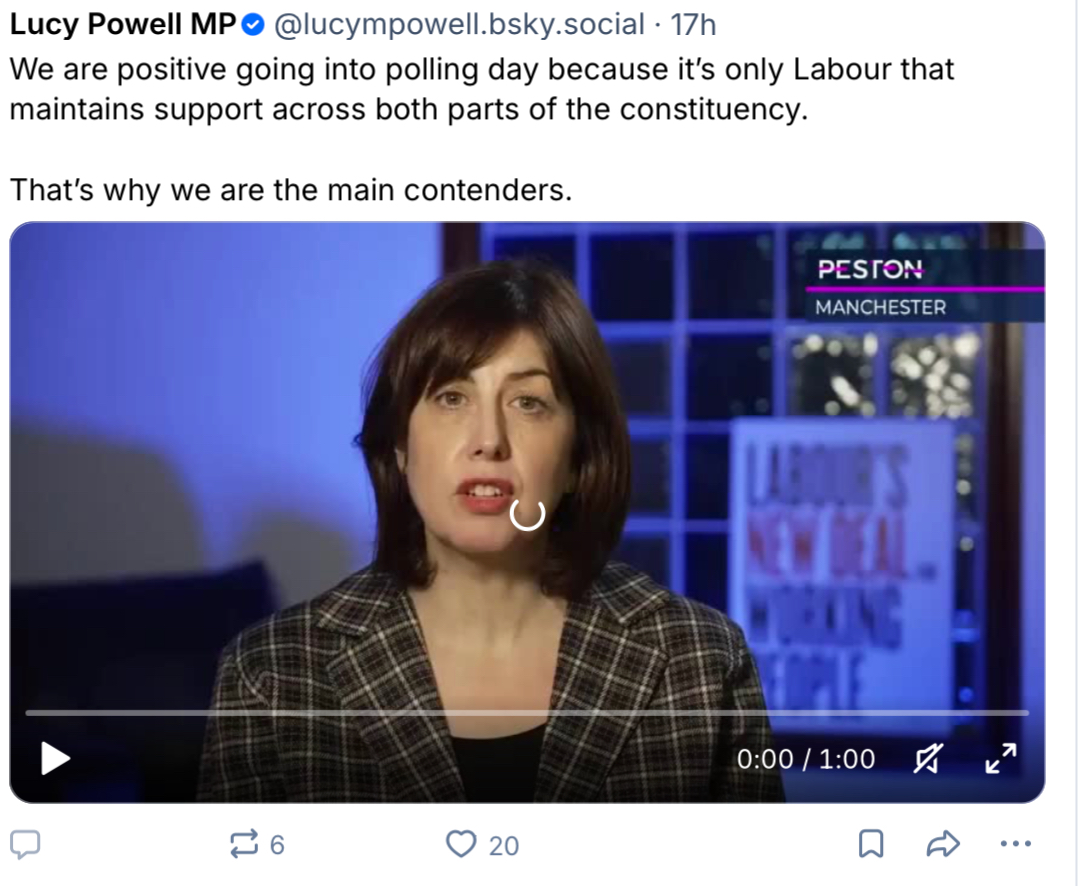This screenshot has width=1080, height=886.
Task: Seek on the video progress bar
Action: [526, 713]
